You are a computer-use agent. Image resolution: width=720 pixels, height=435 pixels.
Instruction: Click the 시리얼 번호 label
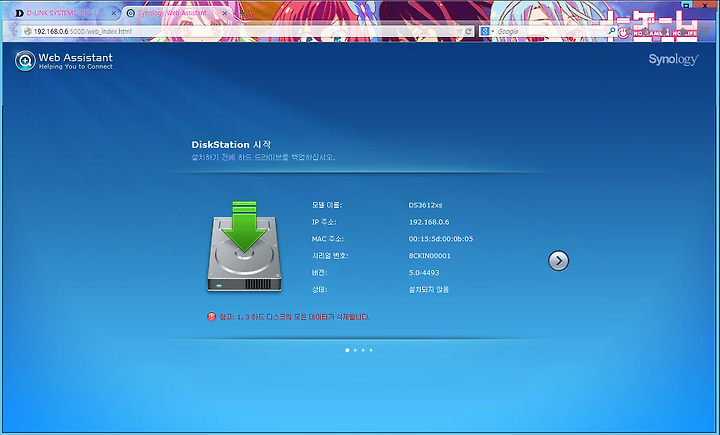click(330, 256)
